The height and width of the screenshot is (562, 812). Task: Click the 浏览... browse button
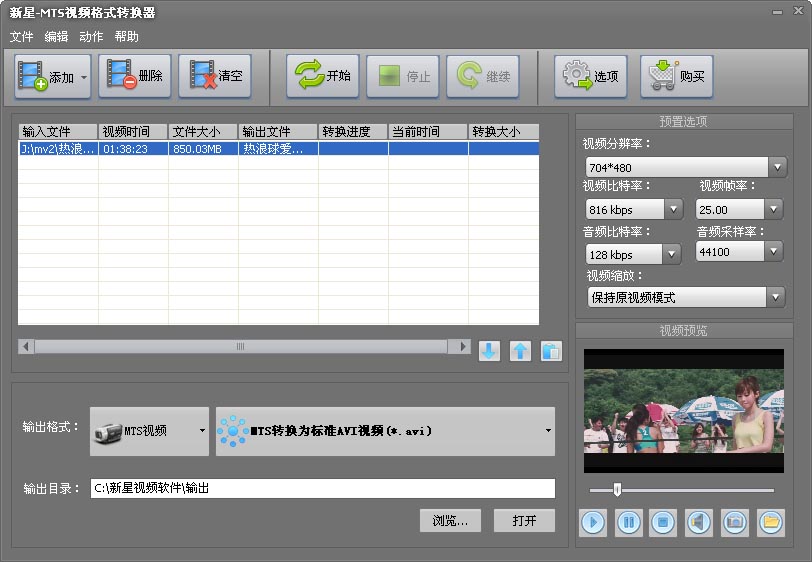click(450, 521)
